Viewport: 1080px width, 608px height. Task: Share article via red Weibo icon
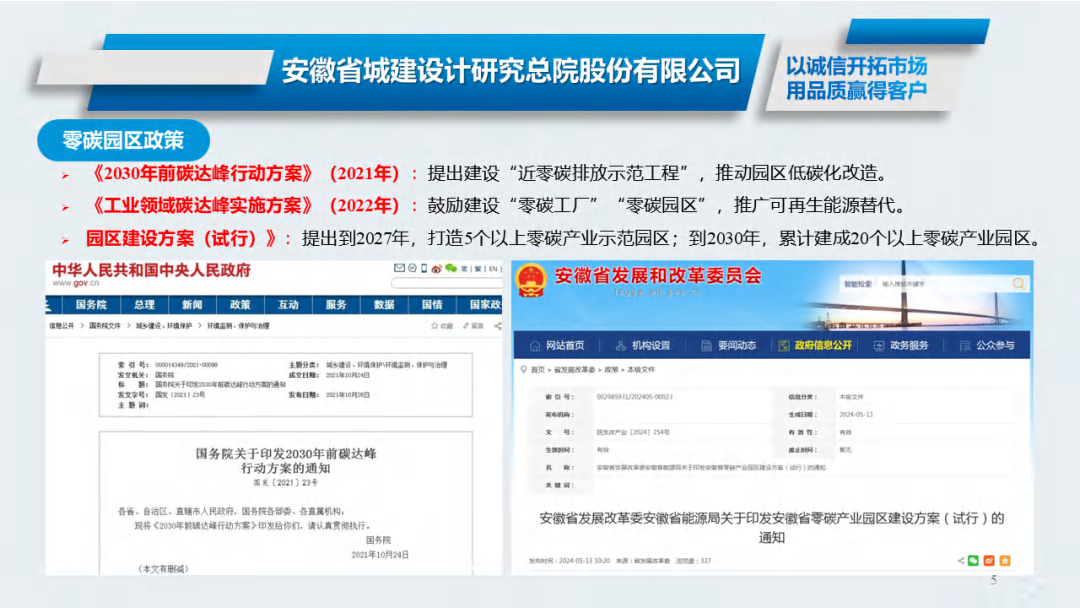[989, 560]
